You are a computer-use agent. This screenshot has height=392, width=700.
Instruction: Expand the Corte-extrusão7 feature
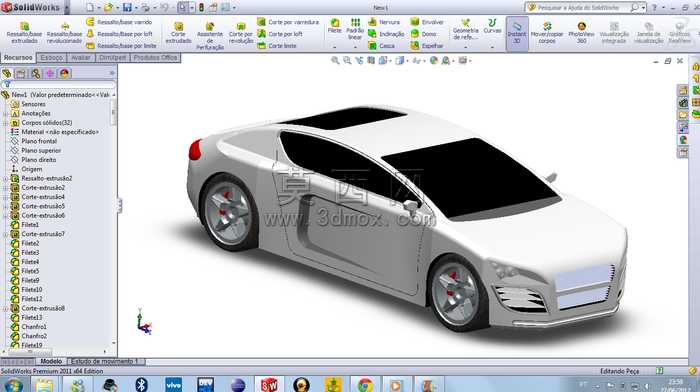(5, 234)
